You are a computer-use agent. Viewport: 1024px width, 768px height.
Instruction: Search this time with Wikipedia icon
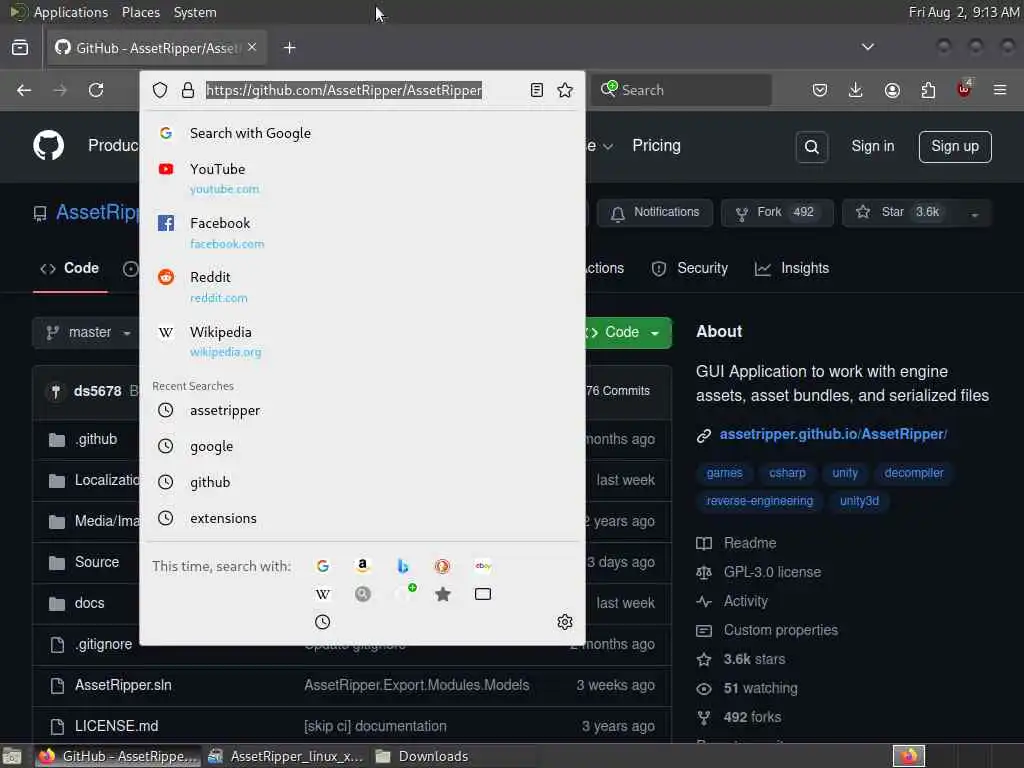[323, 594]
